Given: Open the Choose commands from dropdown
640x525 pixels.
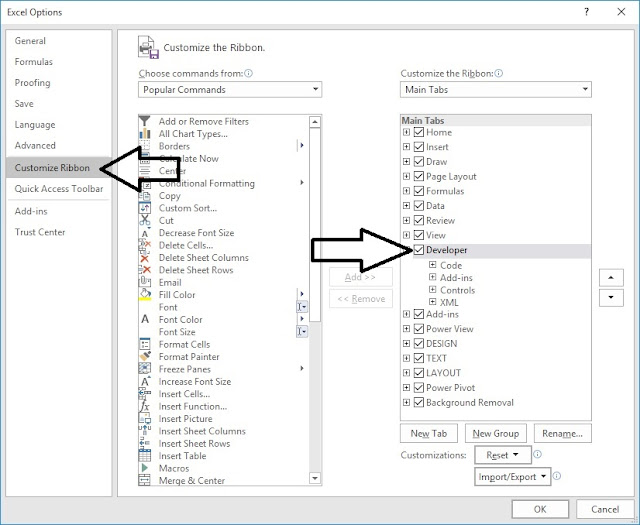Looking at the screenshot, I should click(x=230, y=89).
